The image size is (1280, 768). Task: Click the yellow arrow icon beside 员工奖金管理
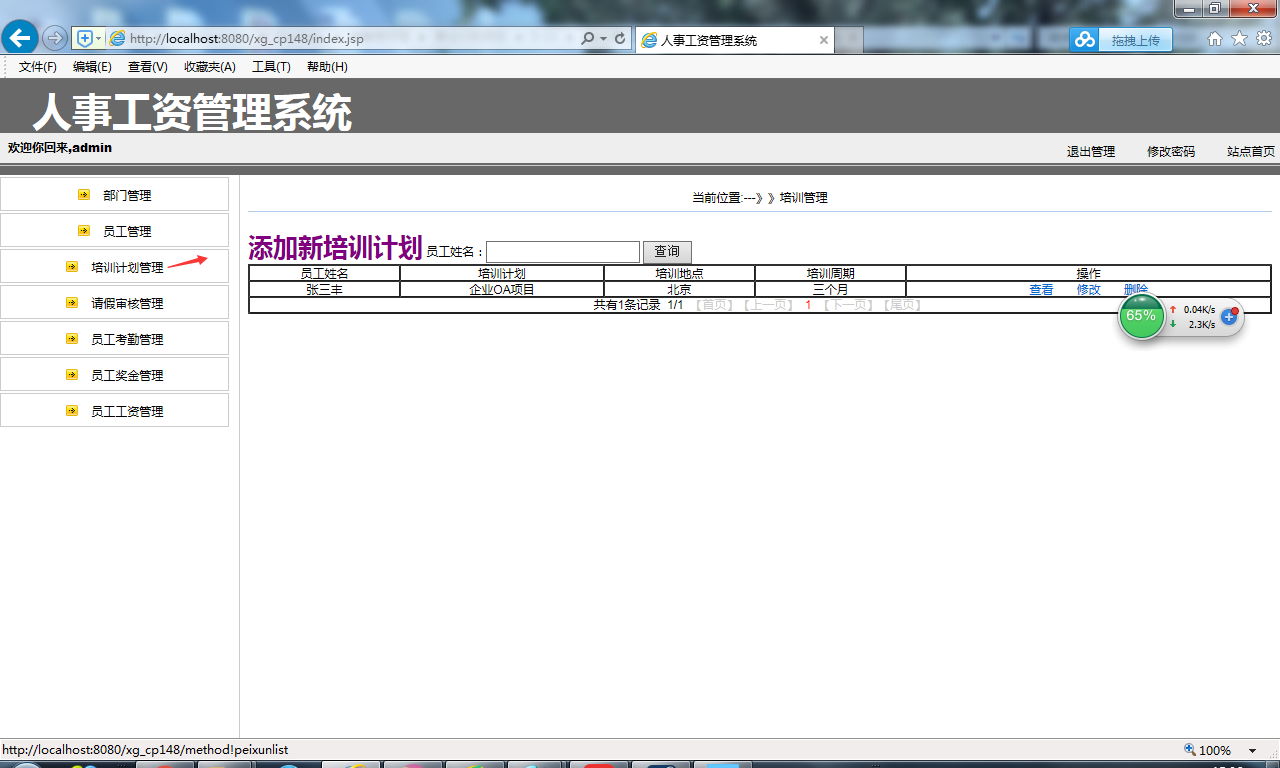tap(72, 375)
